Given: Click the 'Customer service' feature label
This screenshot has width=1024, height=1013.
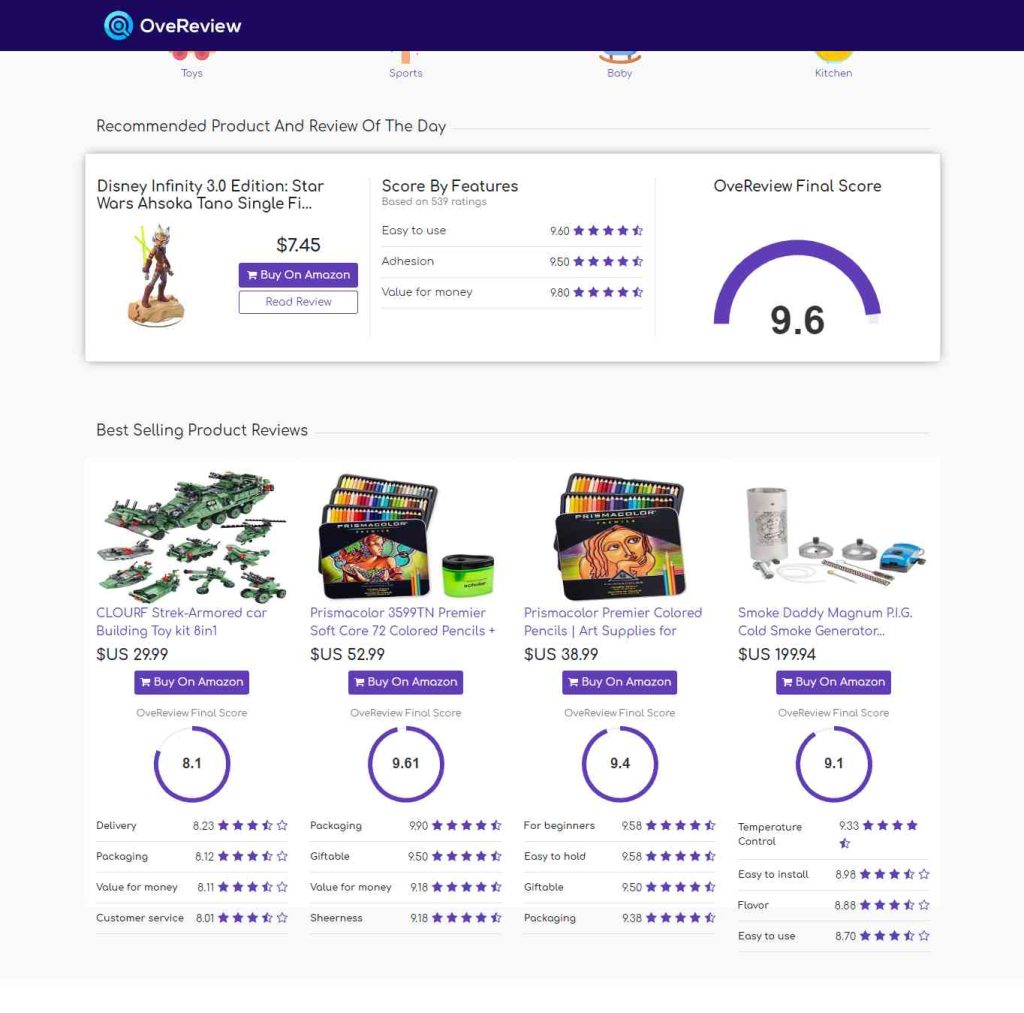Looking at the screenshot, I should tap(140, 918).
